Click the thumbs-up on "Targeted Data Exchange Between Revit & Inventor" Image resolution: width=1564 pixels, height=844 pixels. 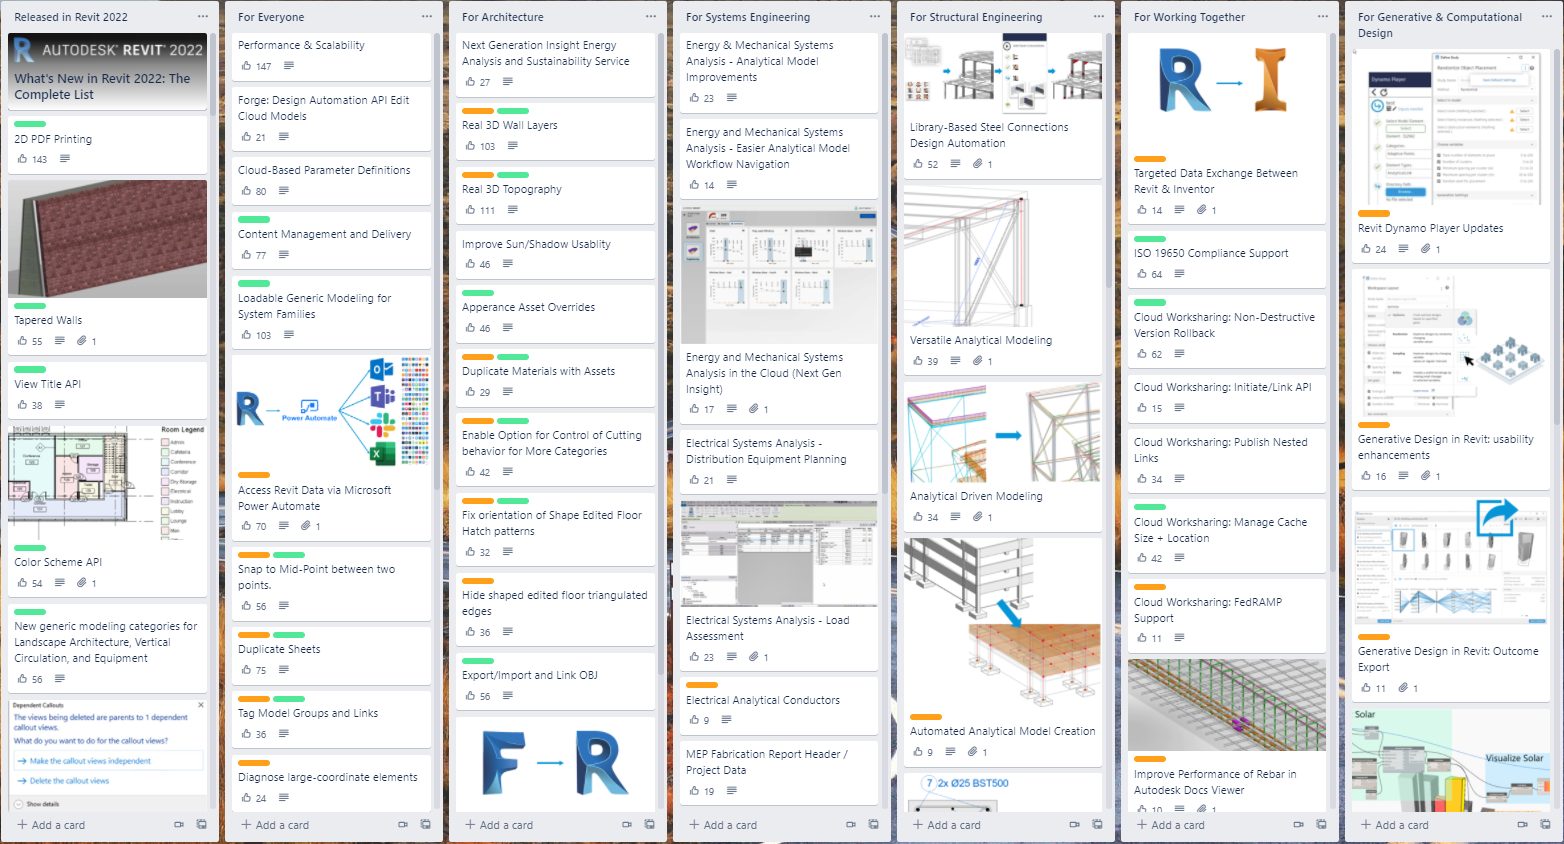coord(1144,210)
